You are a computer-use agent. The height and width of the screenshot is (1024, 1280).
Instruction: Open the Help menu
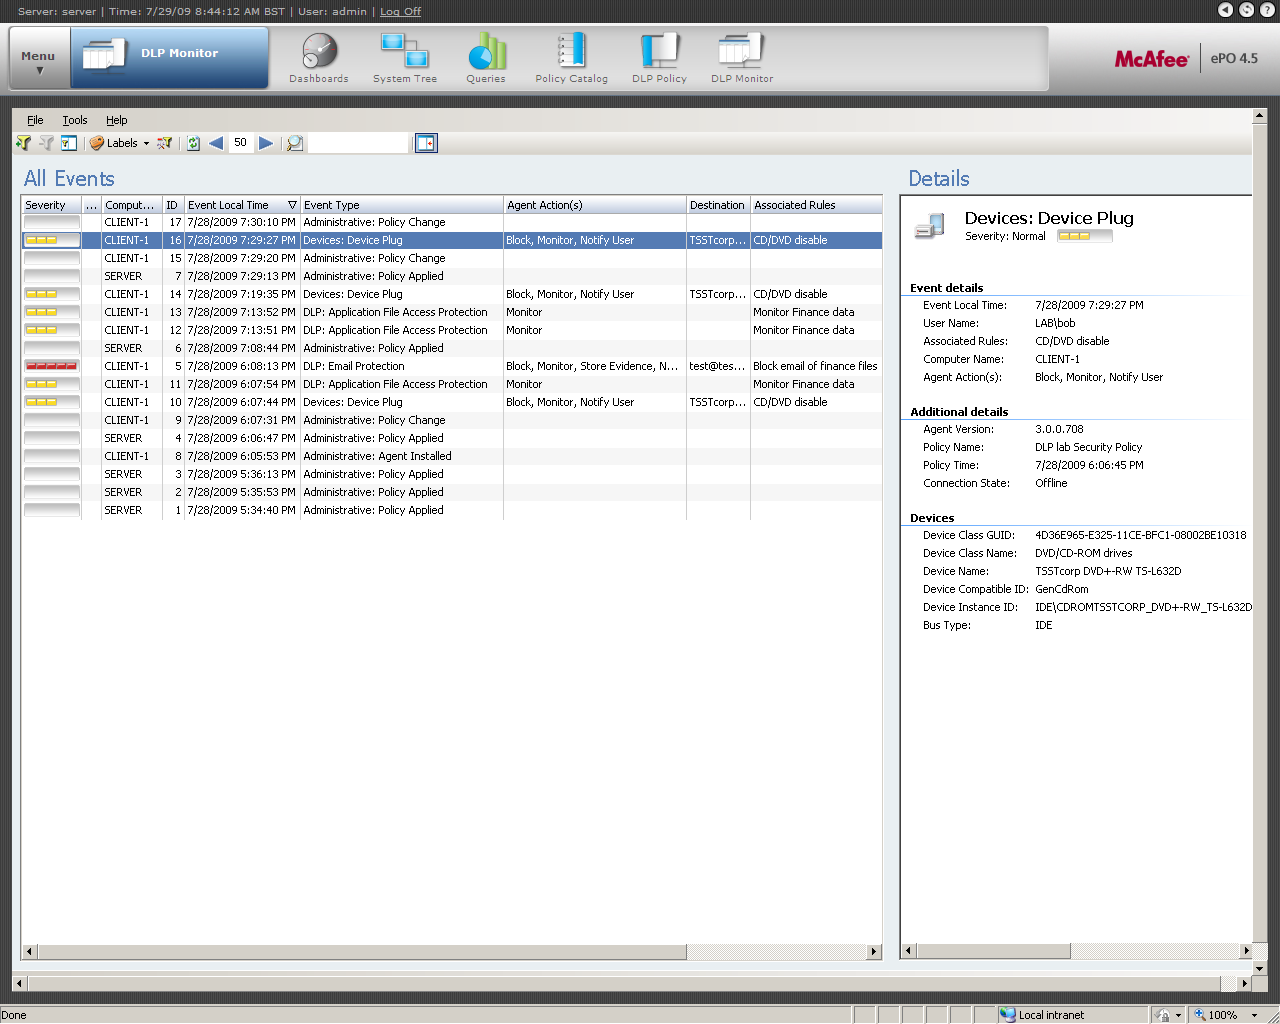coord(117,120)
